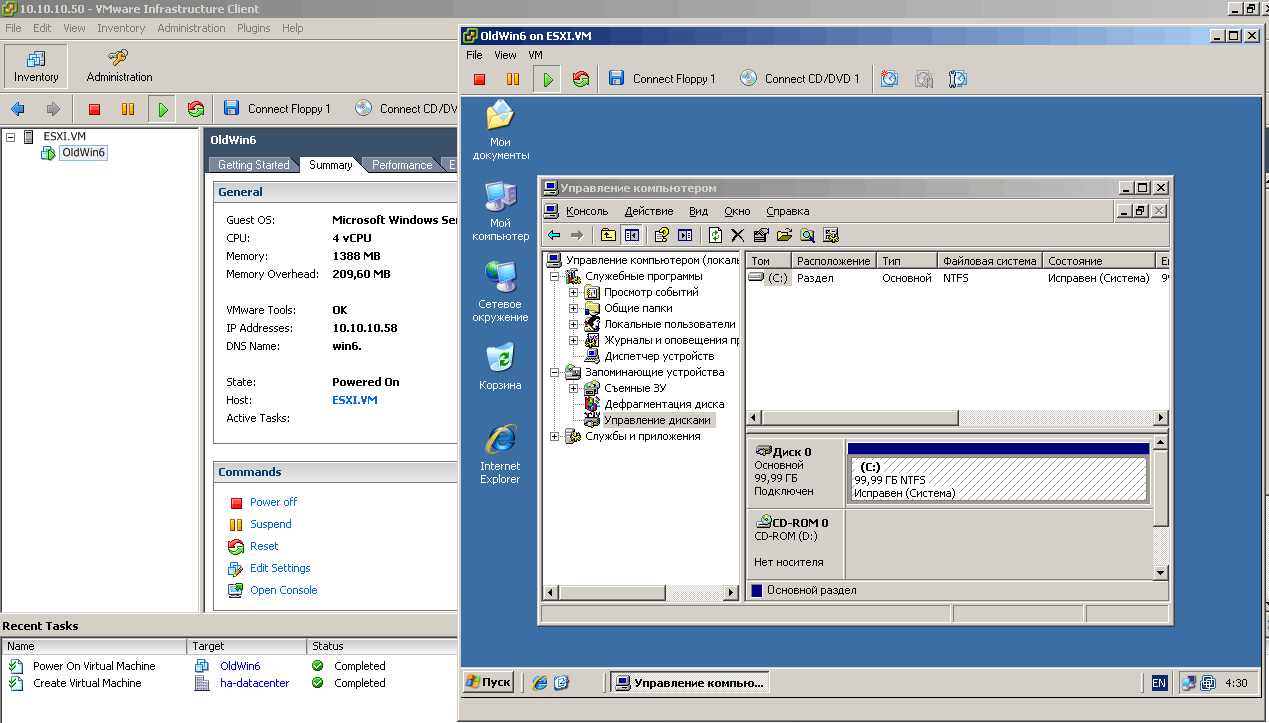Click Forward arrow in Infrastructure Client toolbar

(x=53, y=109)
